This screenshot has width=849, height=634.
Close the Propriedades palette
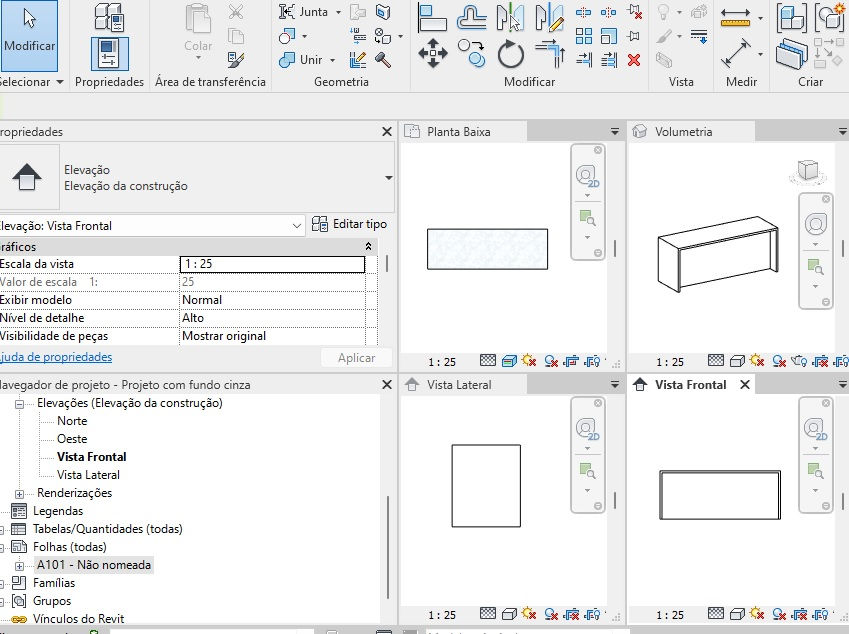tap(387, 132)
